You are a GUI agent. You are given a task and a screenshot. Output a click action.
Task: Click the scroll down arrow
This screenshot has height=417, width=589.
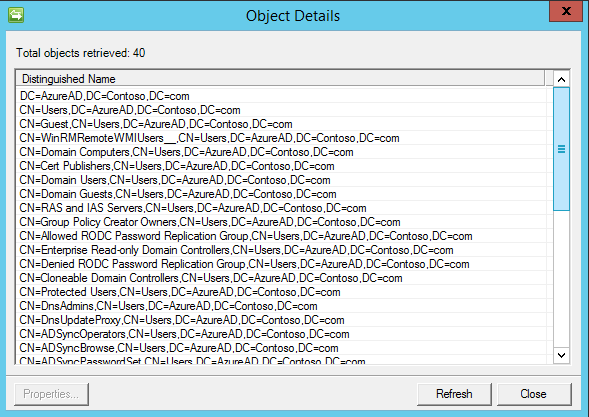(562, 355)
